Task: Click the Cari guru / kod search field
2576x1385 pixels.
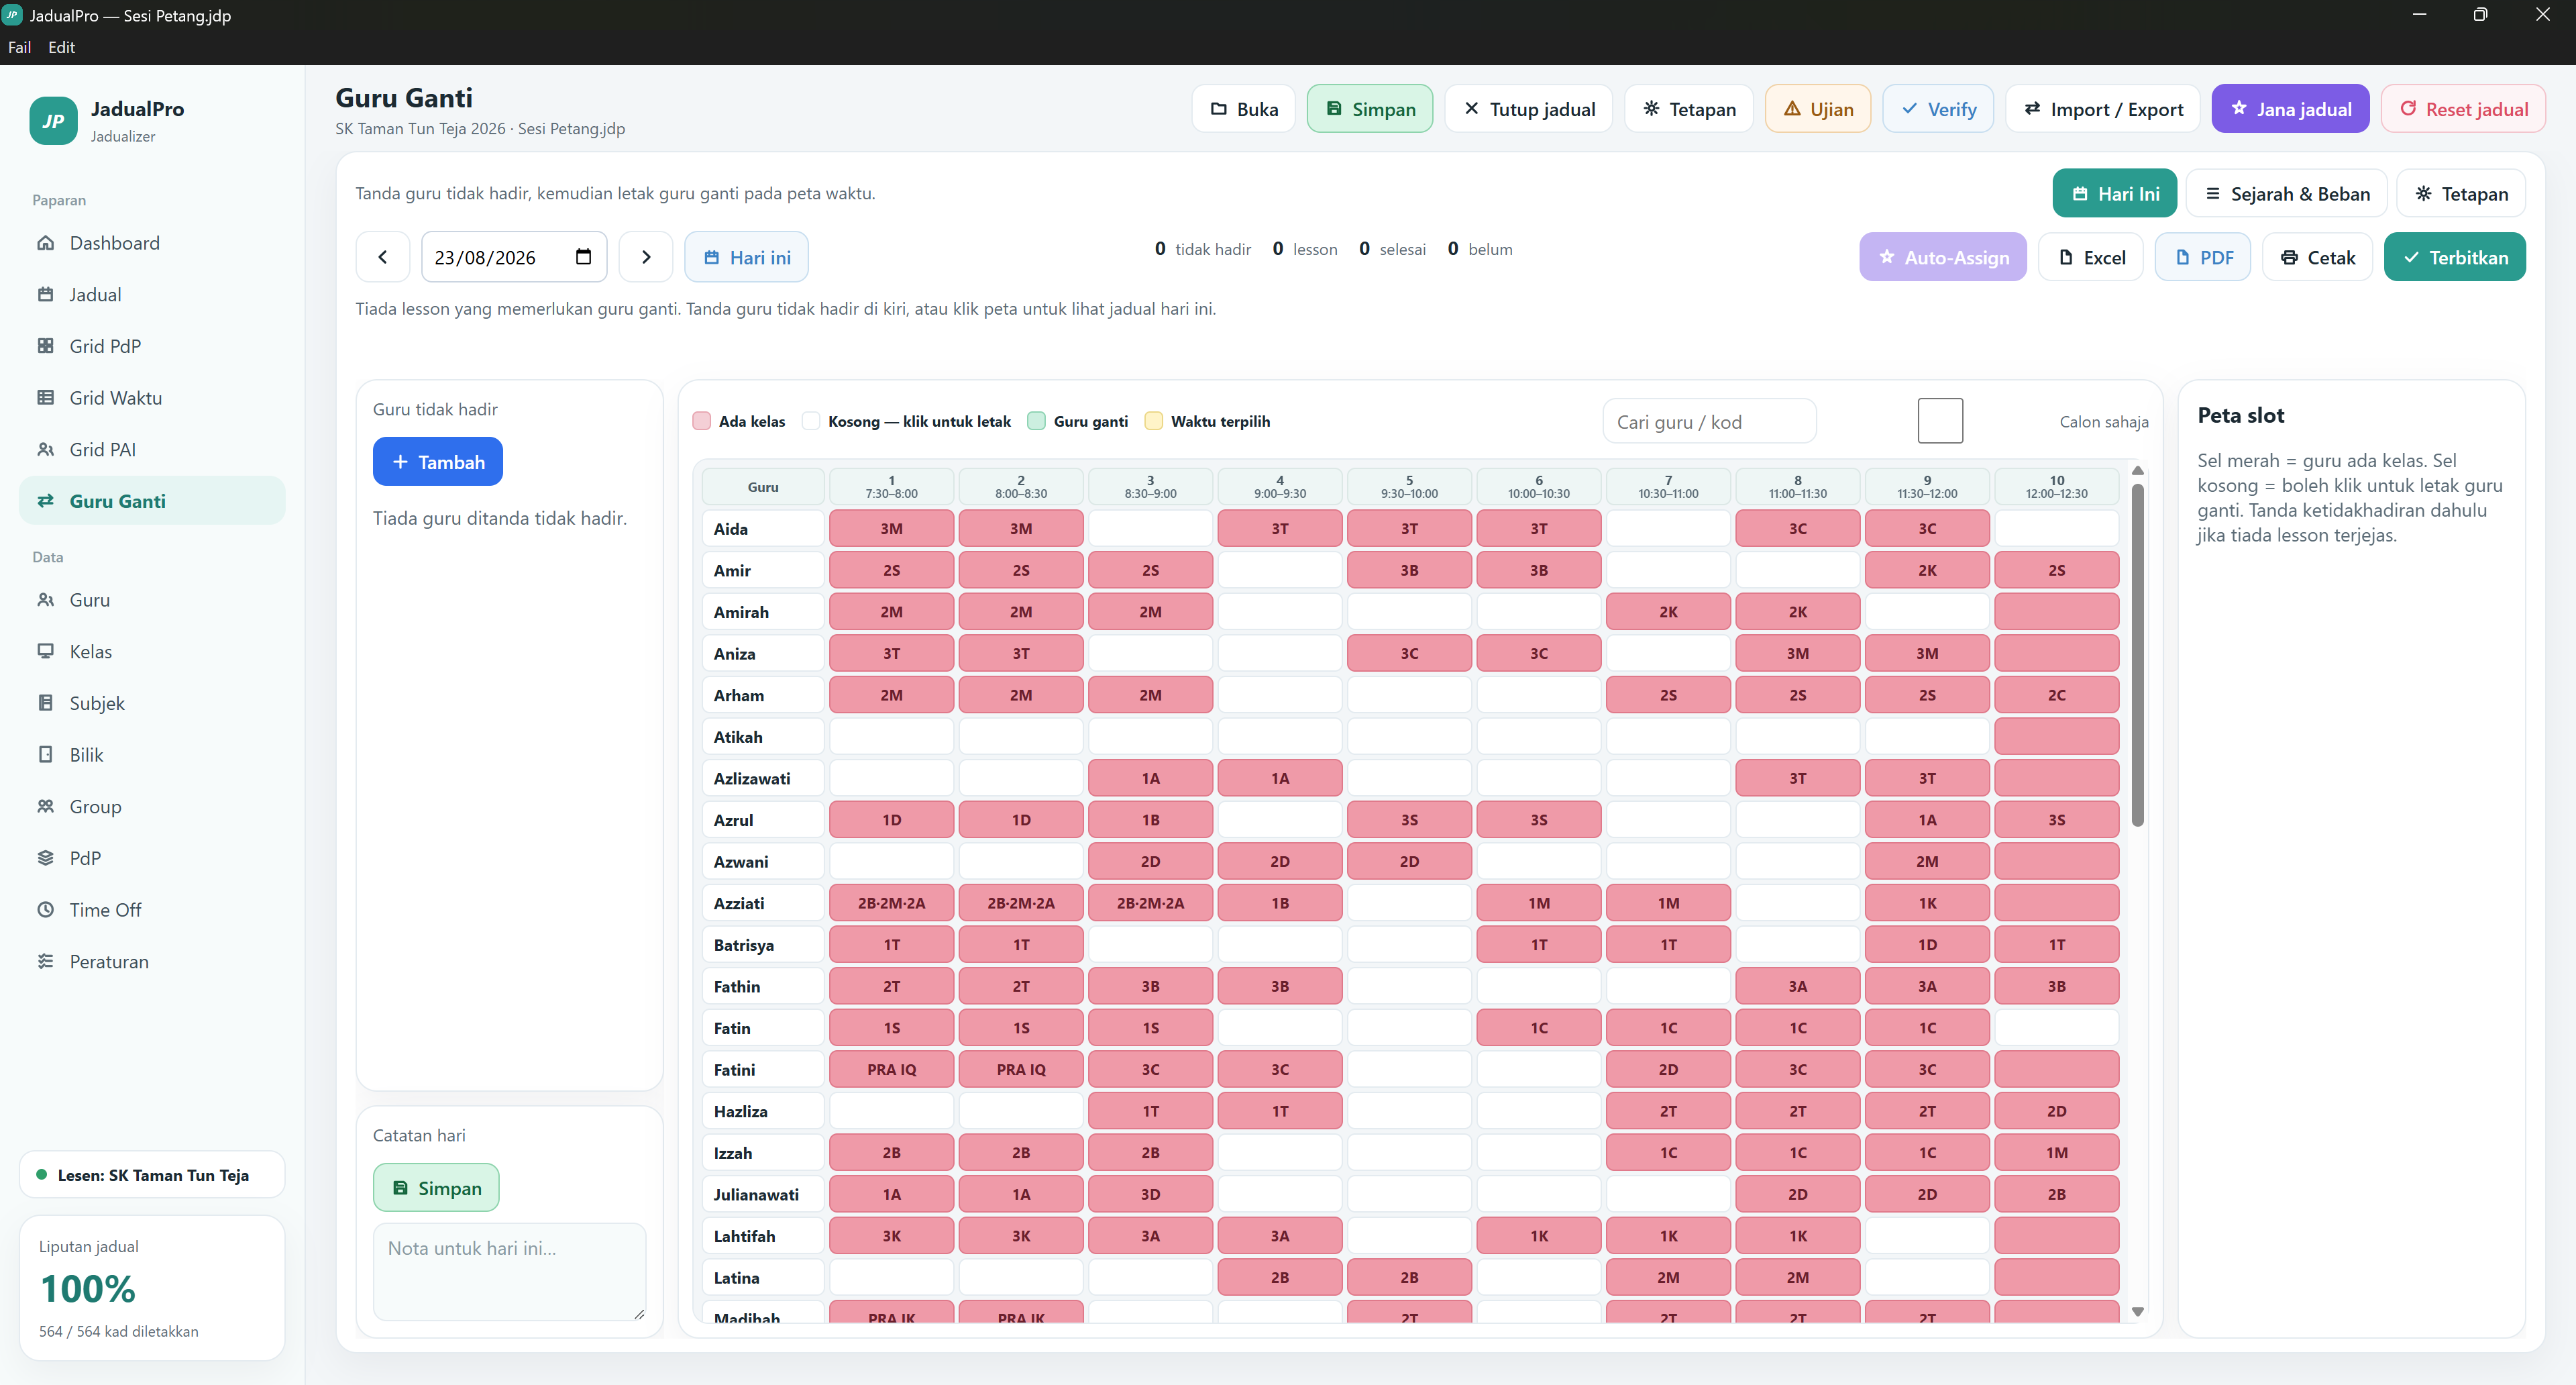Action: click(1709, 421)
